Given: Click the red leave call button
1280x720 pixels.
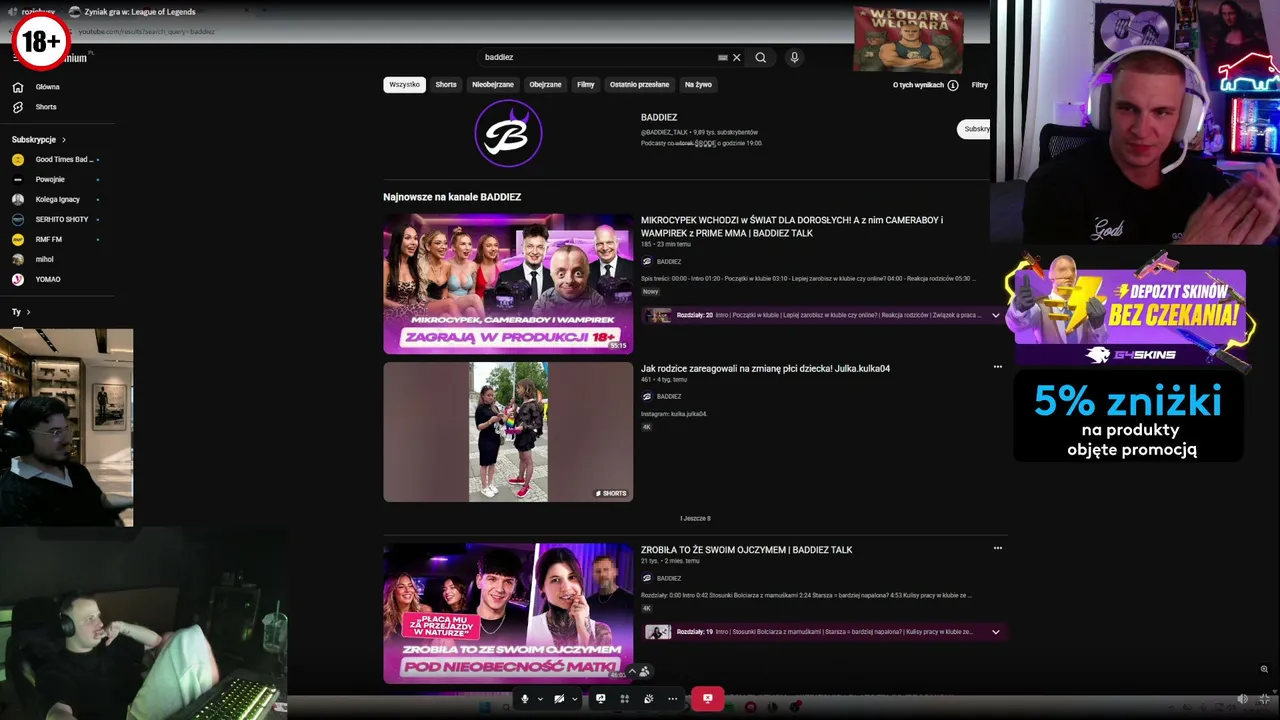Looking at the screenshot, I should point(707,699).
